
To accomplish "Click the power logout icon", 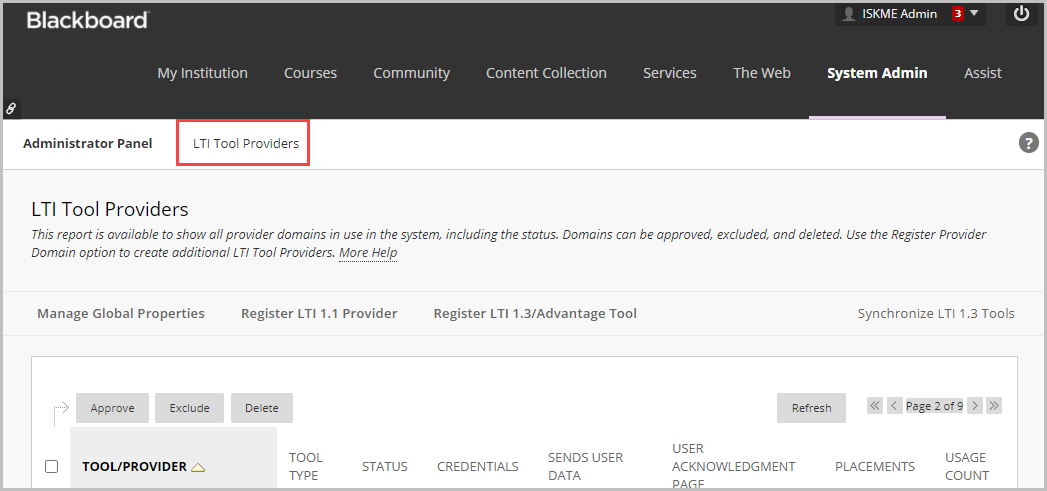I will pos(1022,13).
